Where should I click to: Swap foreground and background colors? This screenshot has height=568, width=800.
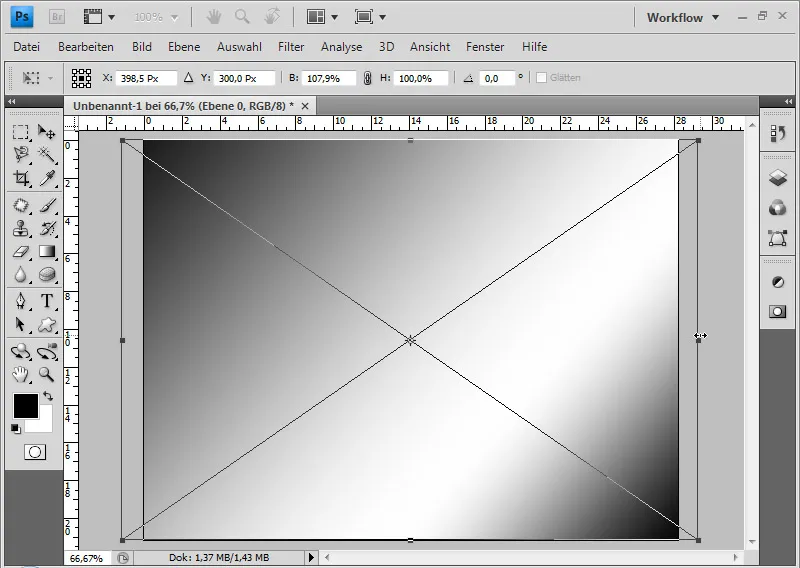click(48, 396)
